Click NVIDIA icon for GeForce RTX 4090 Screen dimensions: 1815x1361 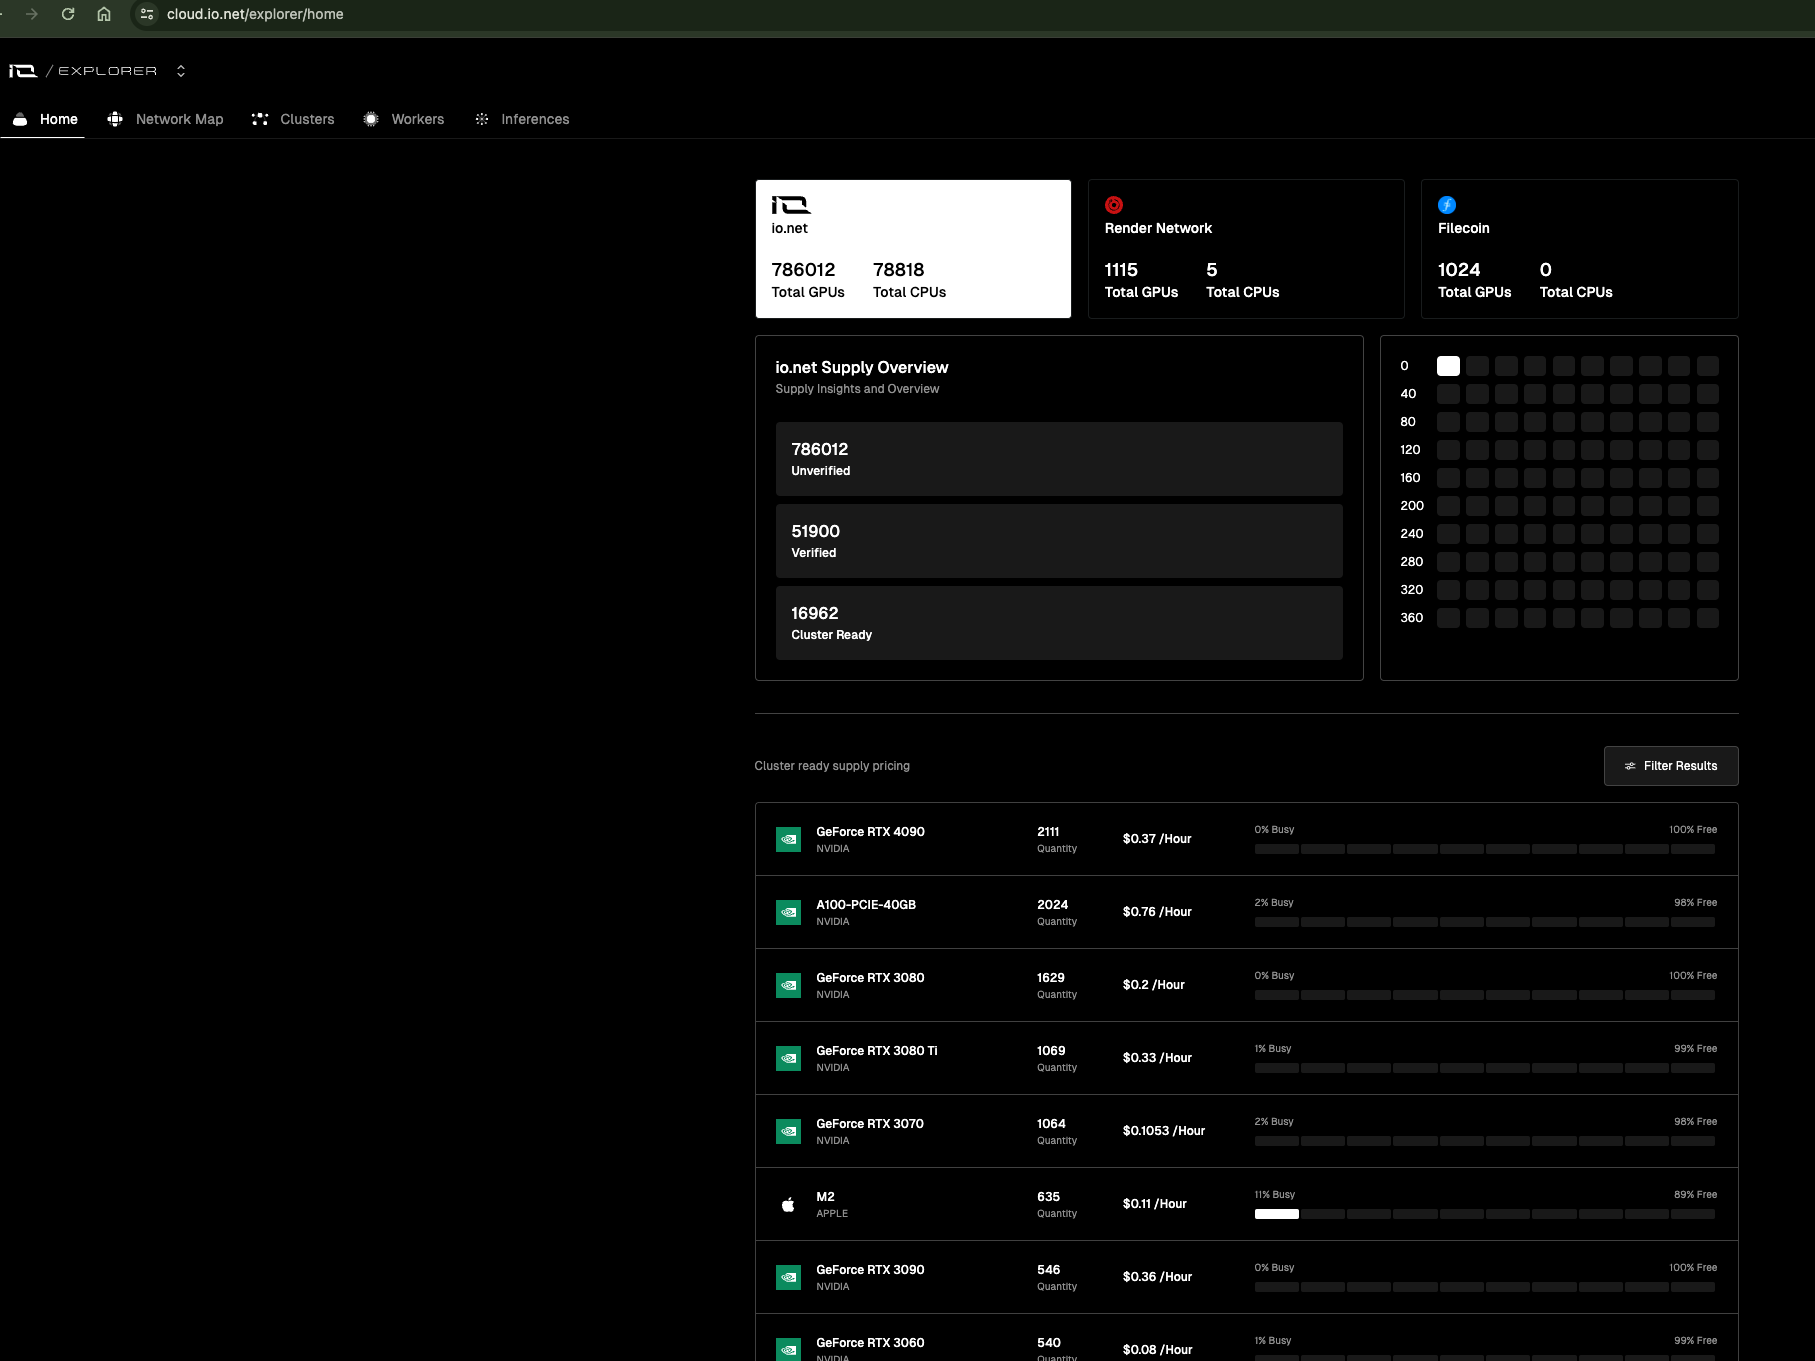788,839
